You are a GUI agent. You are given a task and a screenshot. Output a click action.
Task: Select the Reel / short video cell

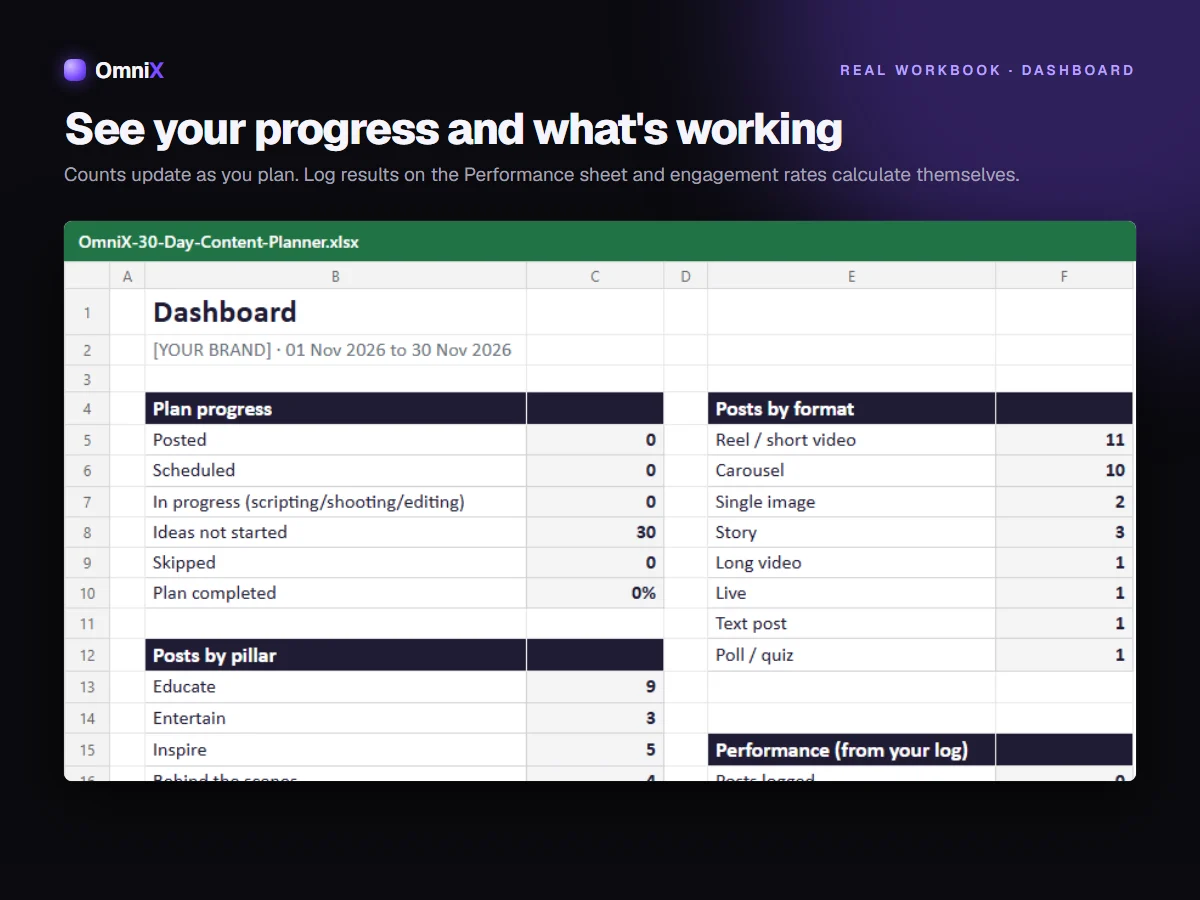[852, 440]
